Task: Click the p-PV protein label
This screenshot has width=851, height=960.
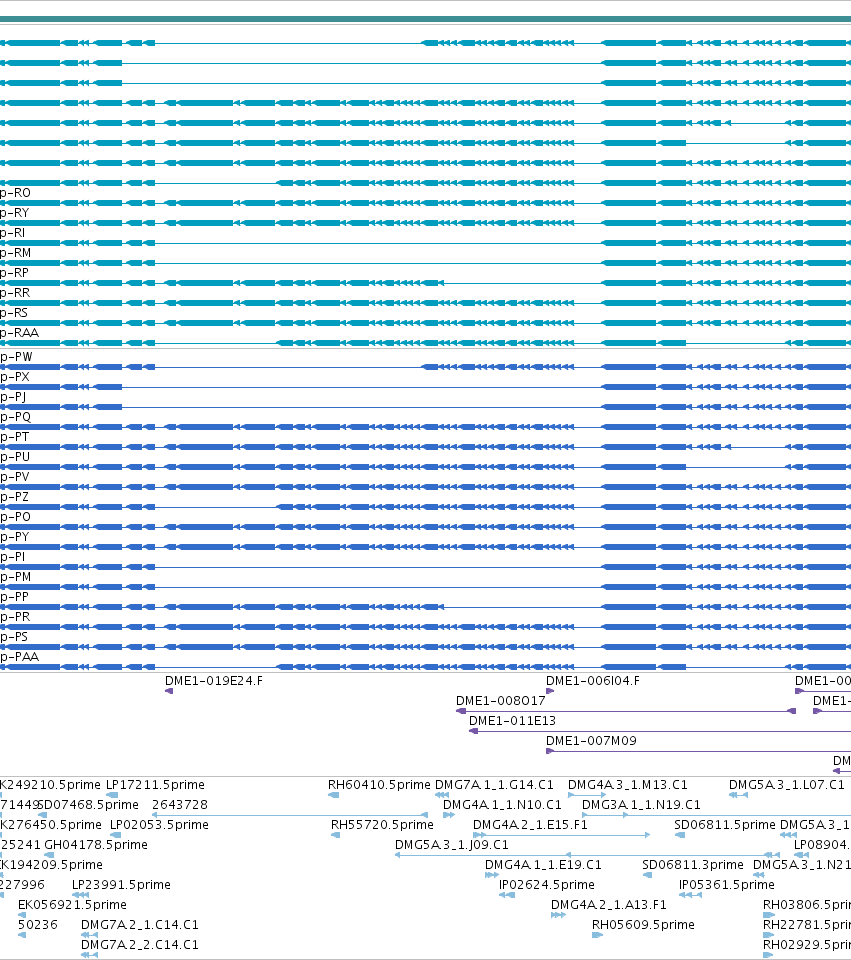Action: tap(15, 477)
